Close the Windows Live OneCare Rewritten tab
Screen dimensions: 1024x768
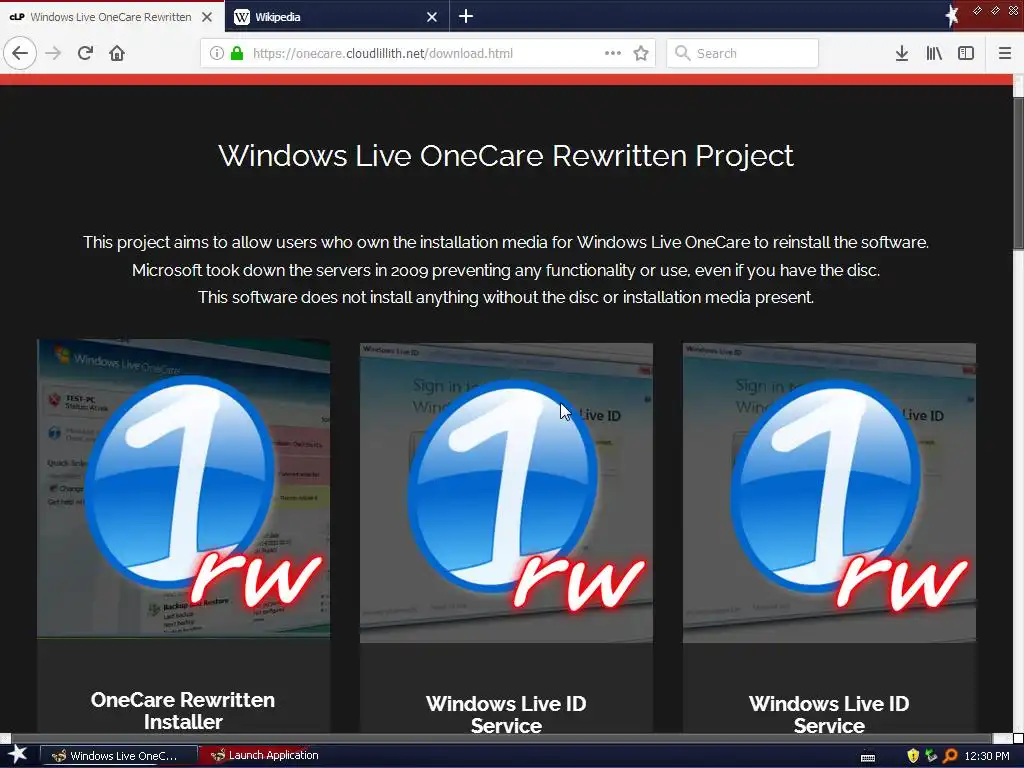[x=207, y=17]
